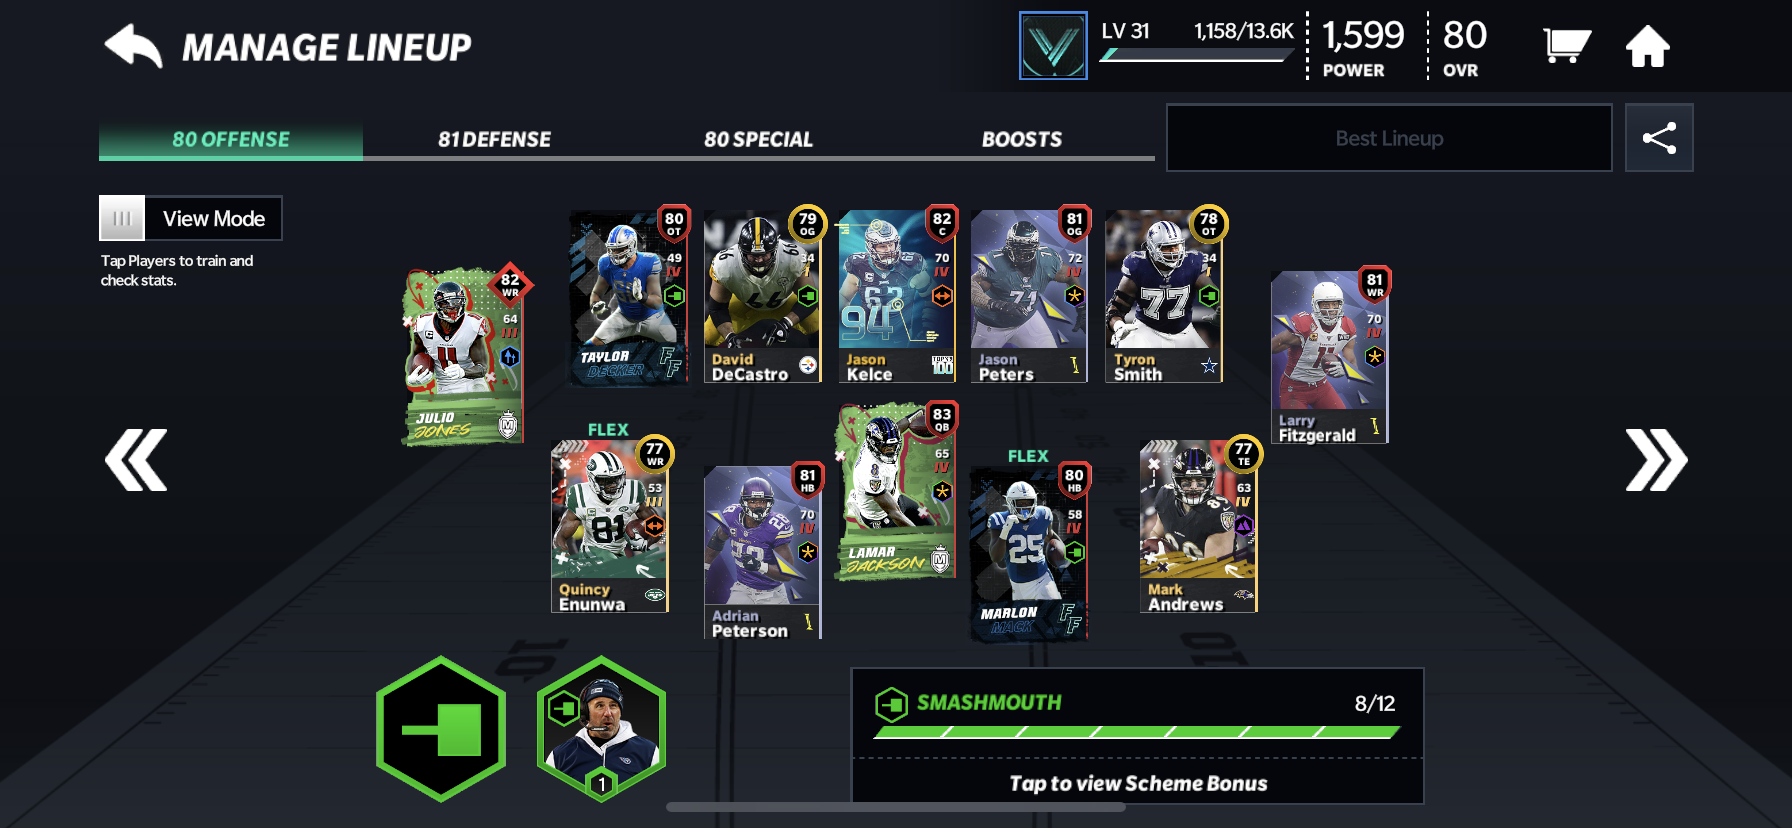Image resolution: width=1792 pixels, height=828 pixels.
Task: Tap the back arrow icon
Action: 133,46
